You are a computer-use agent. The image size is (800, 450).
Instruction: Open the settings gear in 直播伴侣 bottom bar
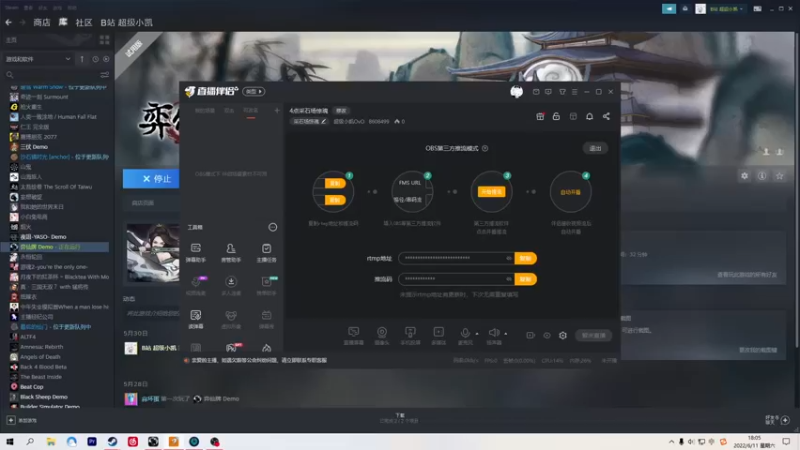(x=563, y=335)
